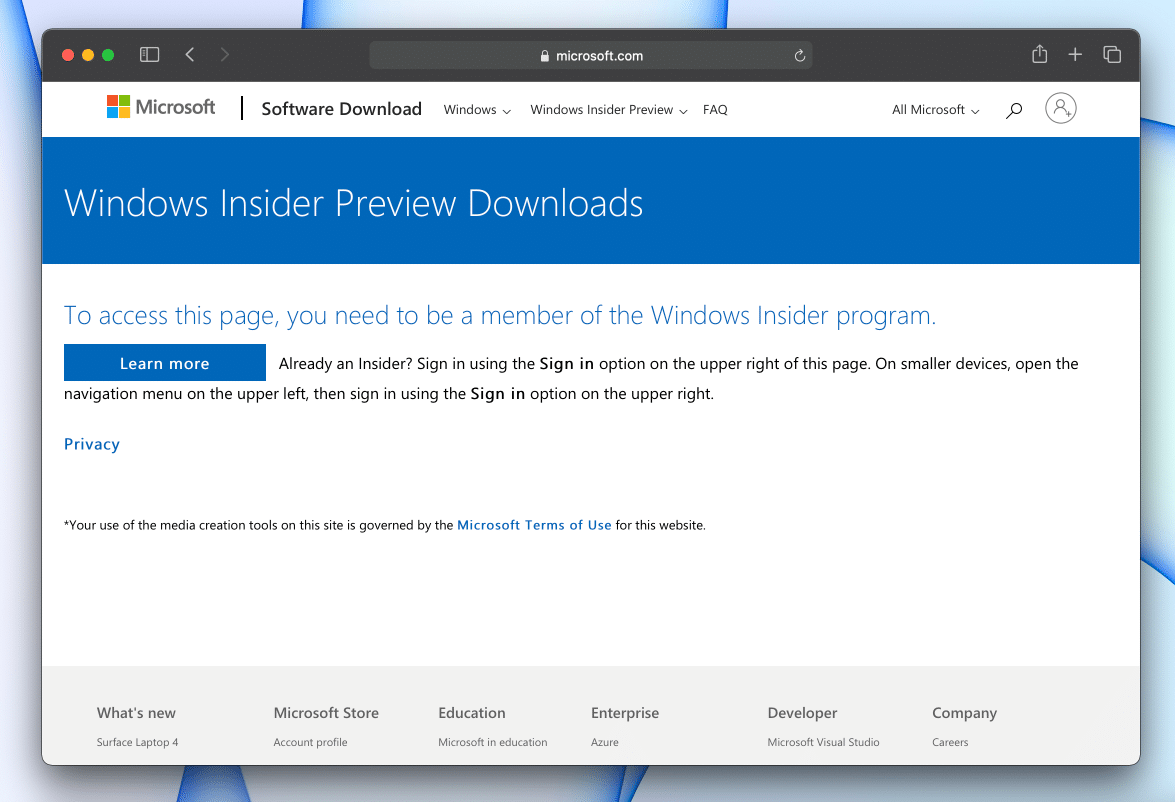Click the Microsoft logo
The image size is (1175, 802).
pyautogui.click(x=161, y=108)
